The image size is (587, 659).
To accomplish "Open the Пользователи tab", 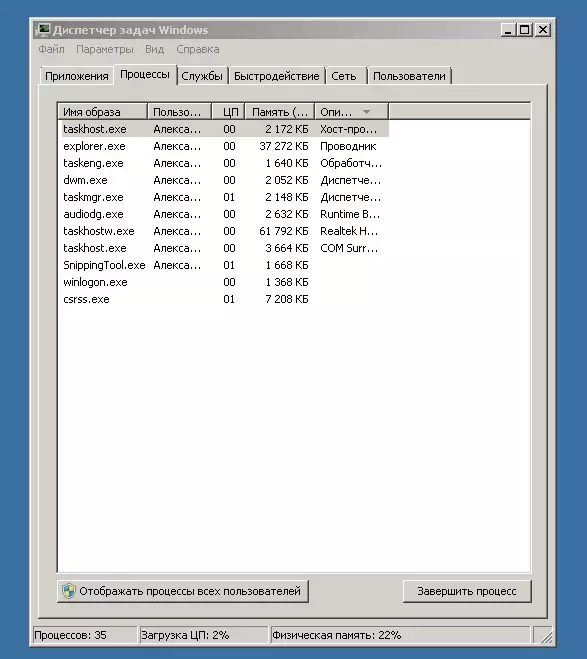I will tap(409, 76).
